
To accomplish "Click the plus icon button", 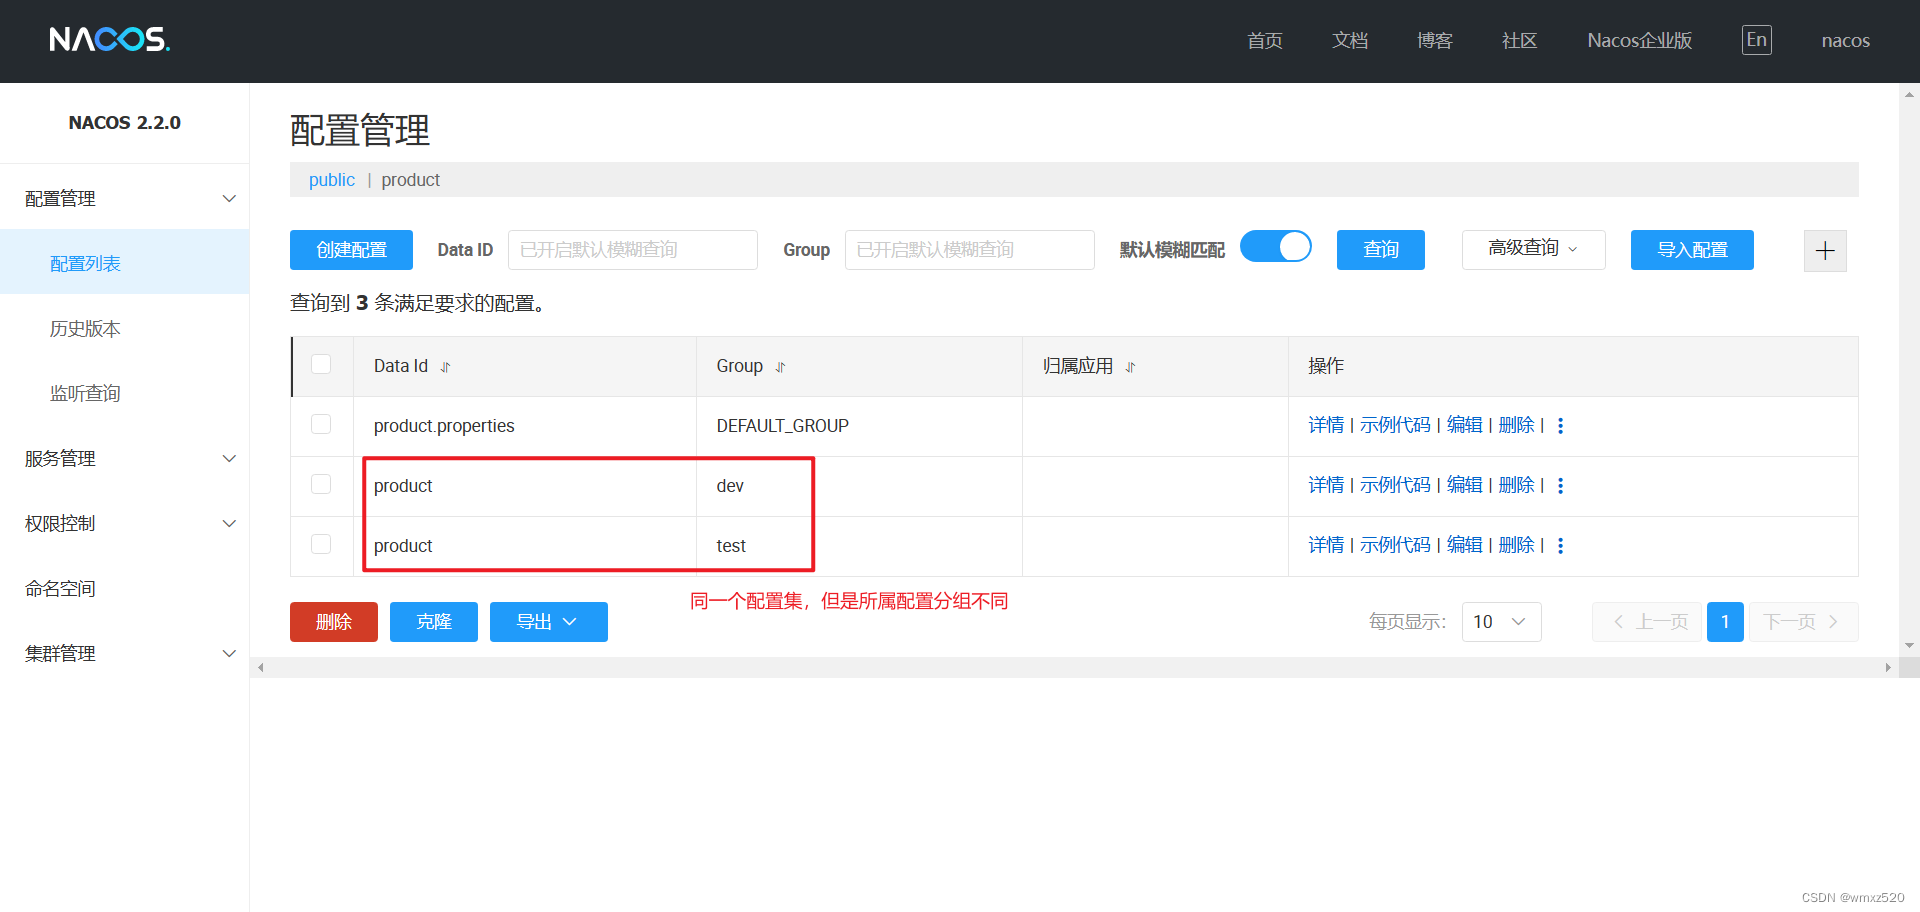I will click(1825, 250).
